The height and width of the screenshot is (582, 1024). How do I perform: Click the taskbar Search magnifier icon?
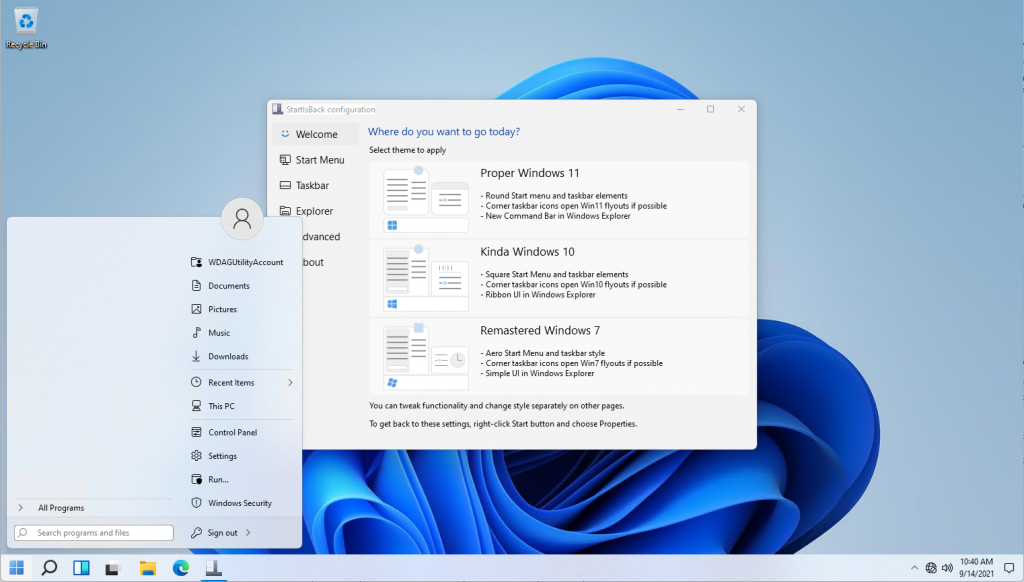point(49,568)
